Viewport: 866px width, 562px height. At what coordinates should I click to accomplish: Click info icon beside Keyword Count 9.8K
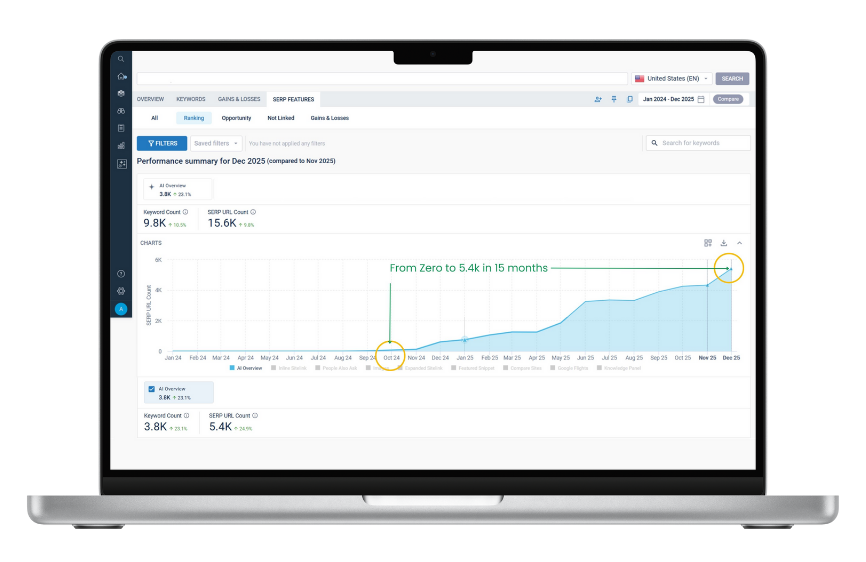(186, 212)
